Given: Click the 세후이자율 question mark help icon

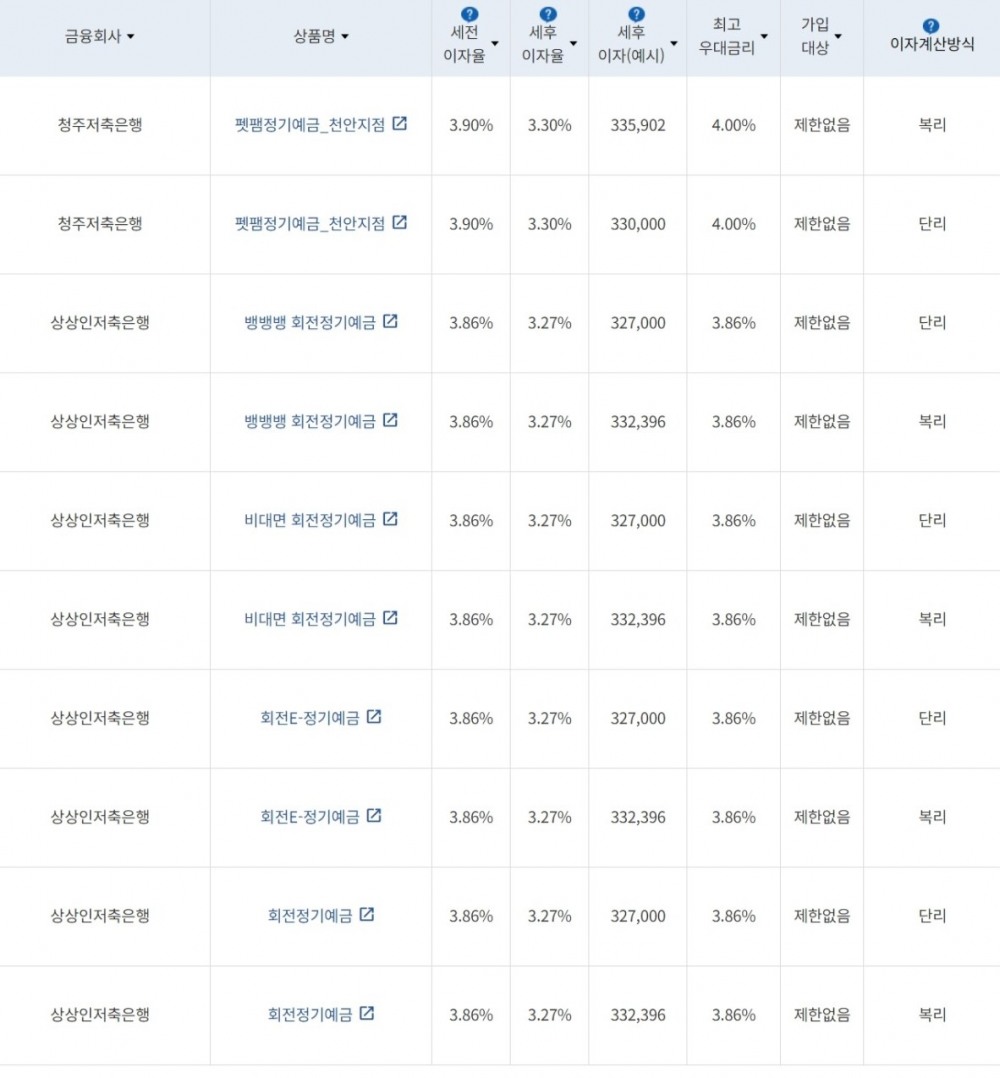Looking at the screenshot, I should click(x=547, y=12).
